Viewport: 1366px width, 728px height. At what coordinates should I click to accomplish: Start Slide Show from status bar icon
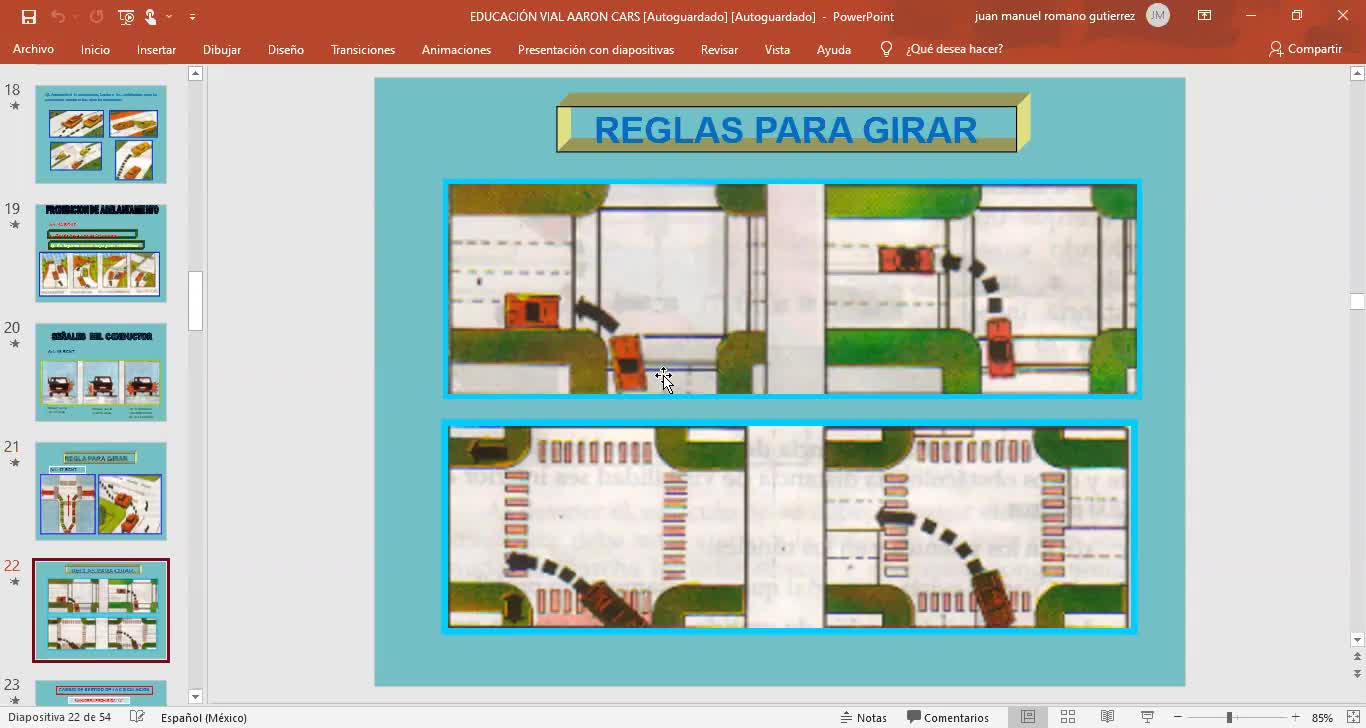(1148, 717)
